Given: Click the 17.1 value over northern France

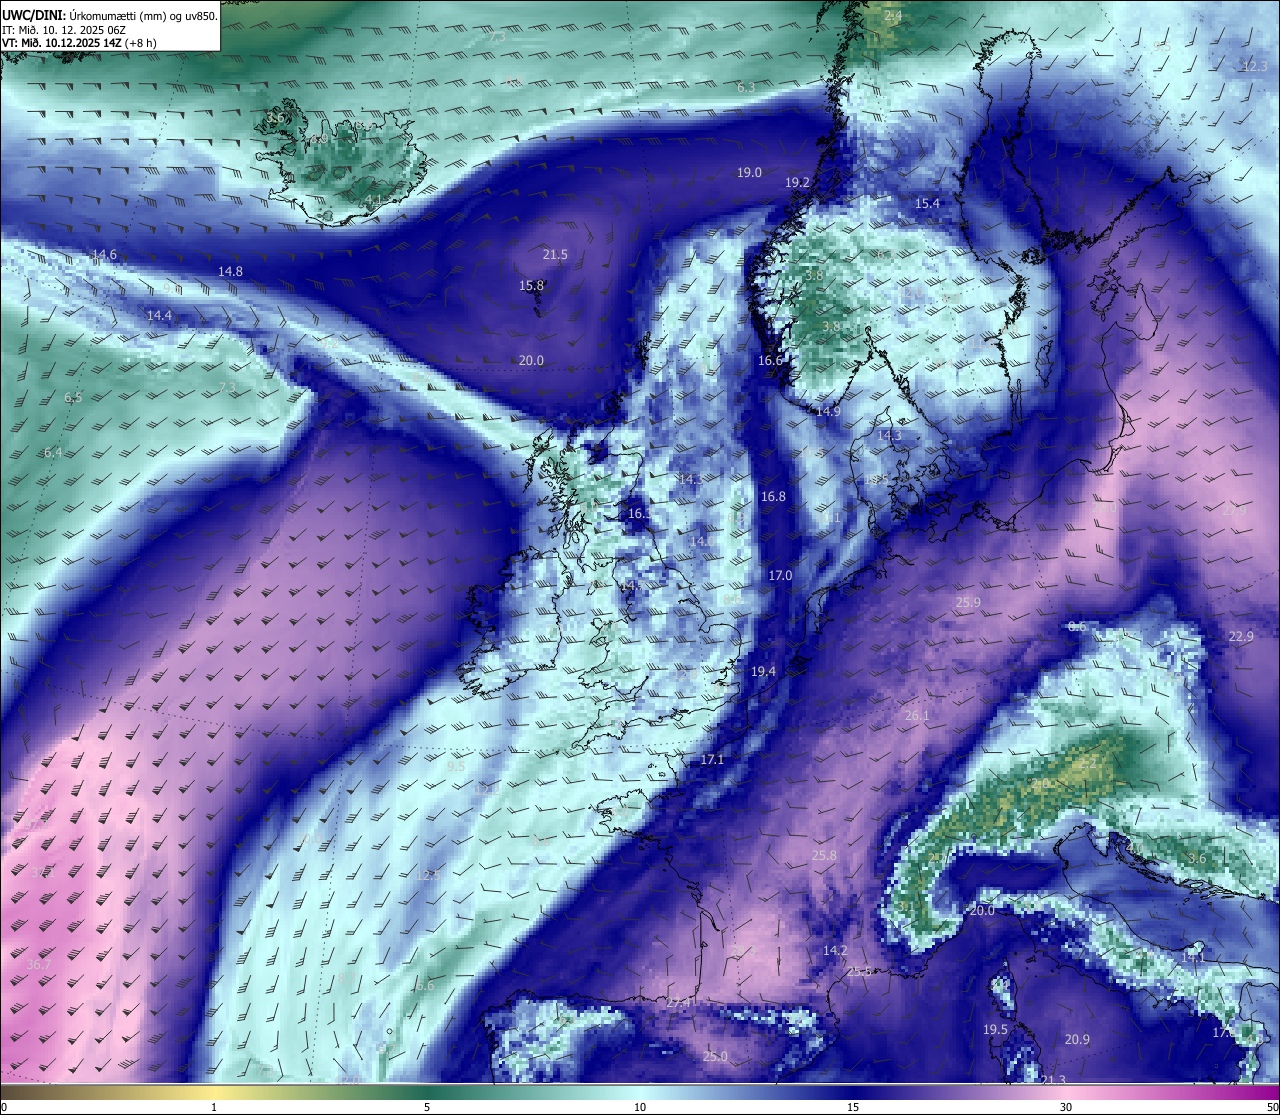Looking at the screenshot, I should (x=711, y=760).
